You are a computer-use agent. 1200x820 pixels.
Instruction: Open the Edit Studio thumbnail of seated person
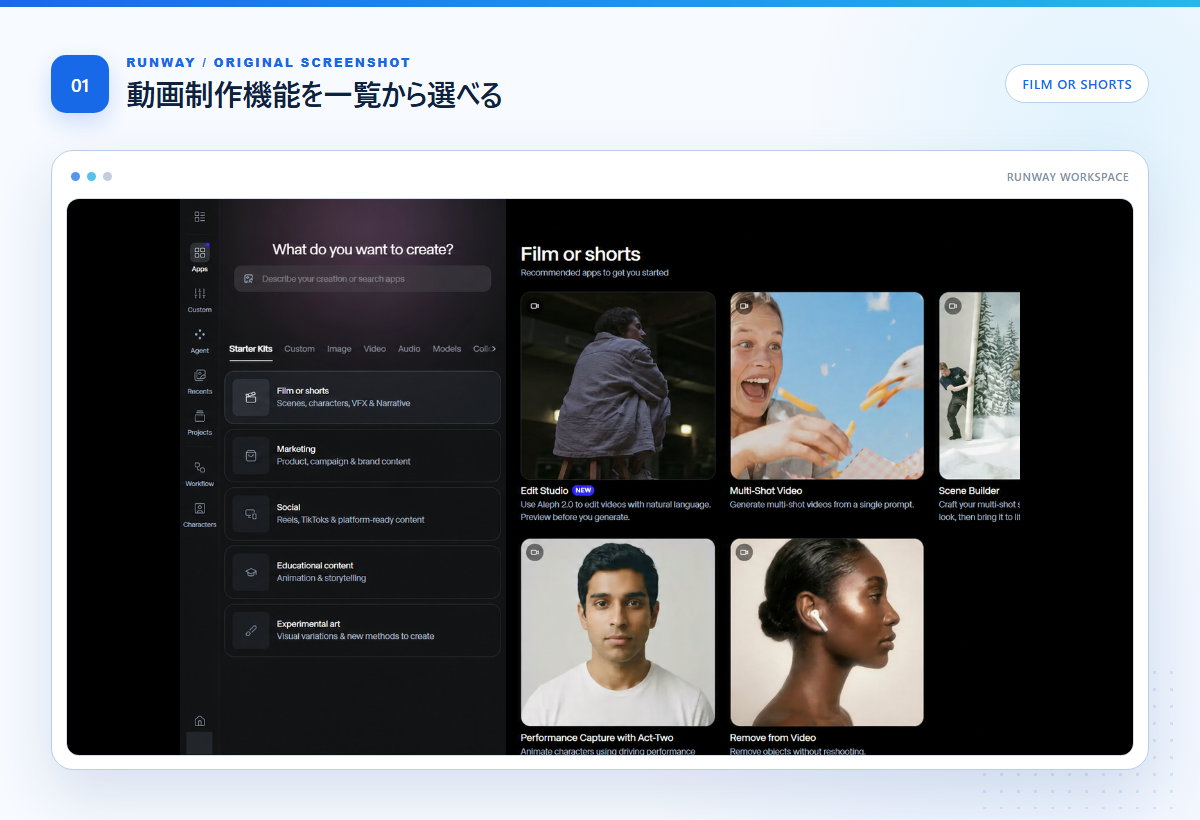point(618,385)
